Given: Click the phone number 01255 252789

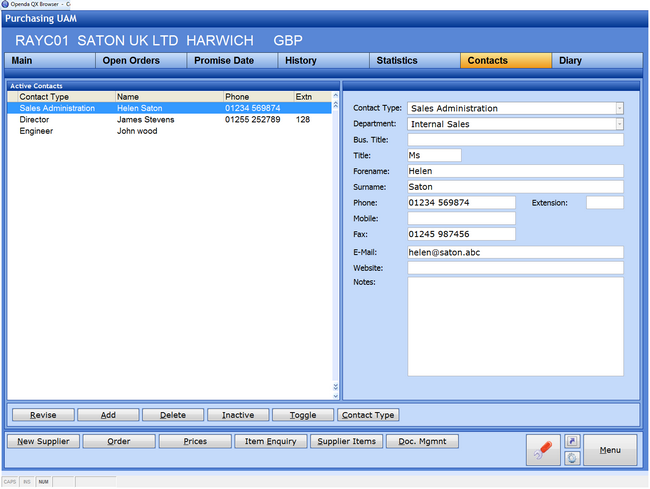Looking at the screenshot, I should tap(252, 120).
